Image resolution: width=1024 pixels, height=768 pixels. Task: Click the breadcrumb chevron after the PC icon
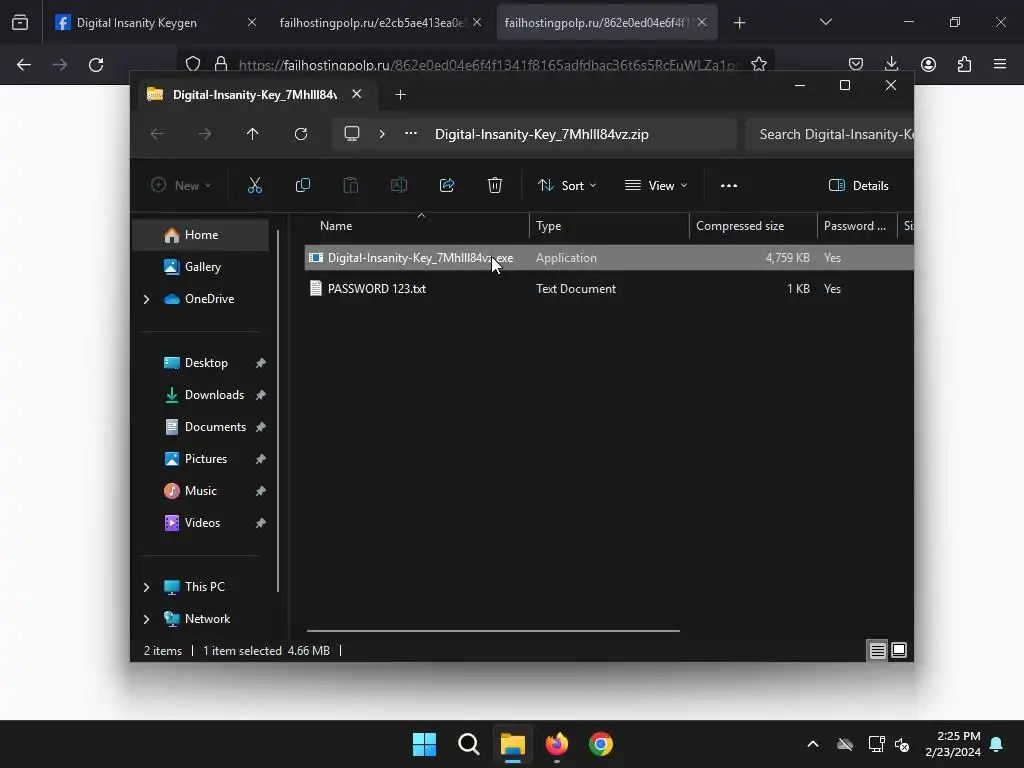click(382, 134)
